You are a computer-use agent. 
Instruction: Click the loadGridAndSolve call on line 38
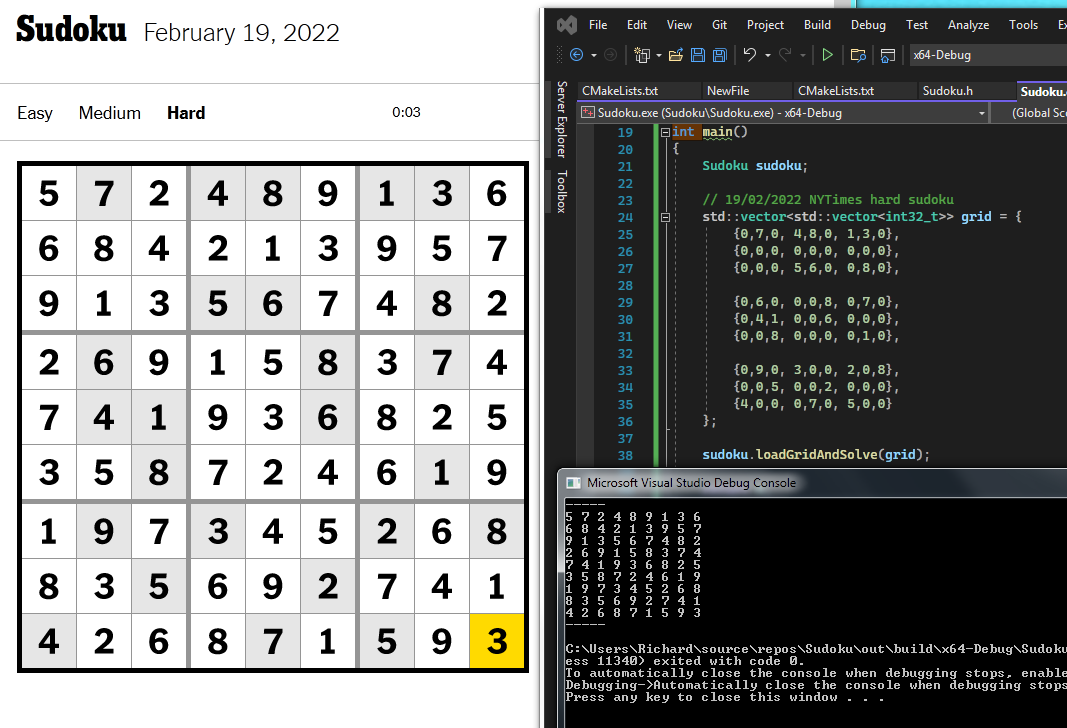(x=816, y=454)
